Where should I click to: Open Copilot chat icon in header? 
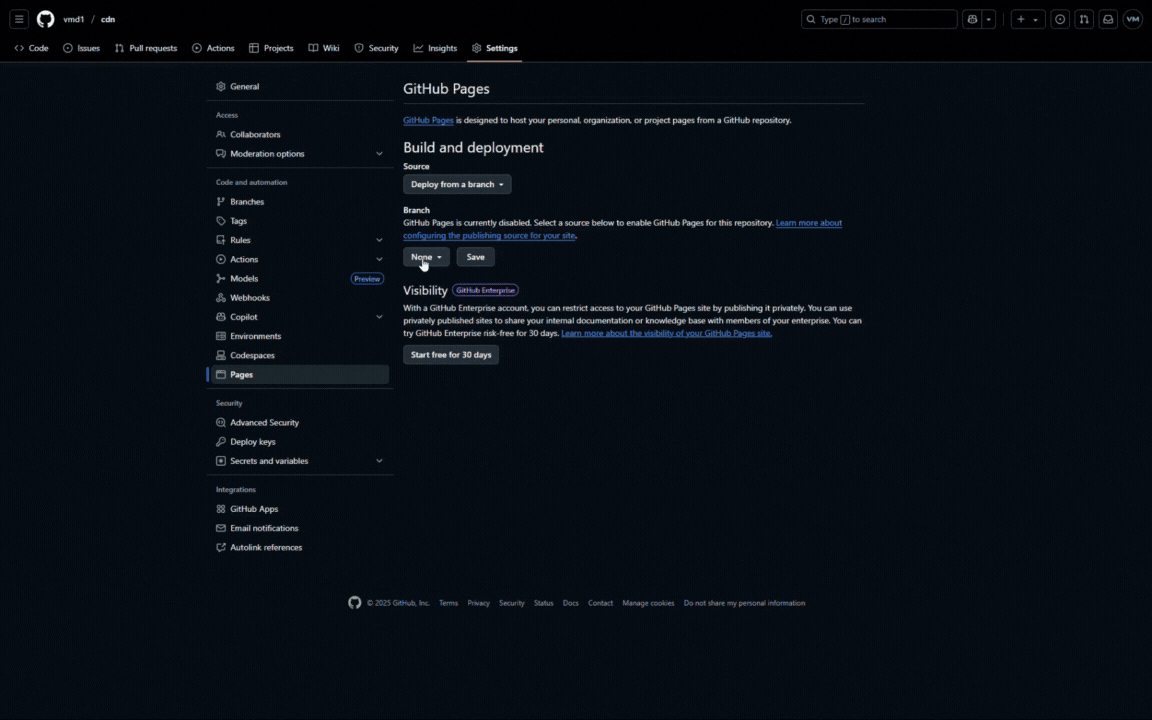tap(972, 19)
